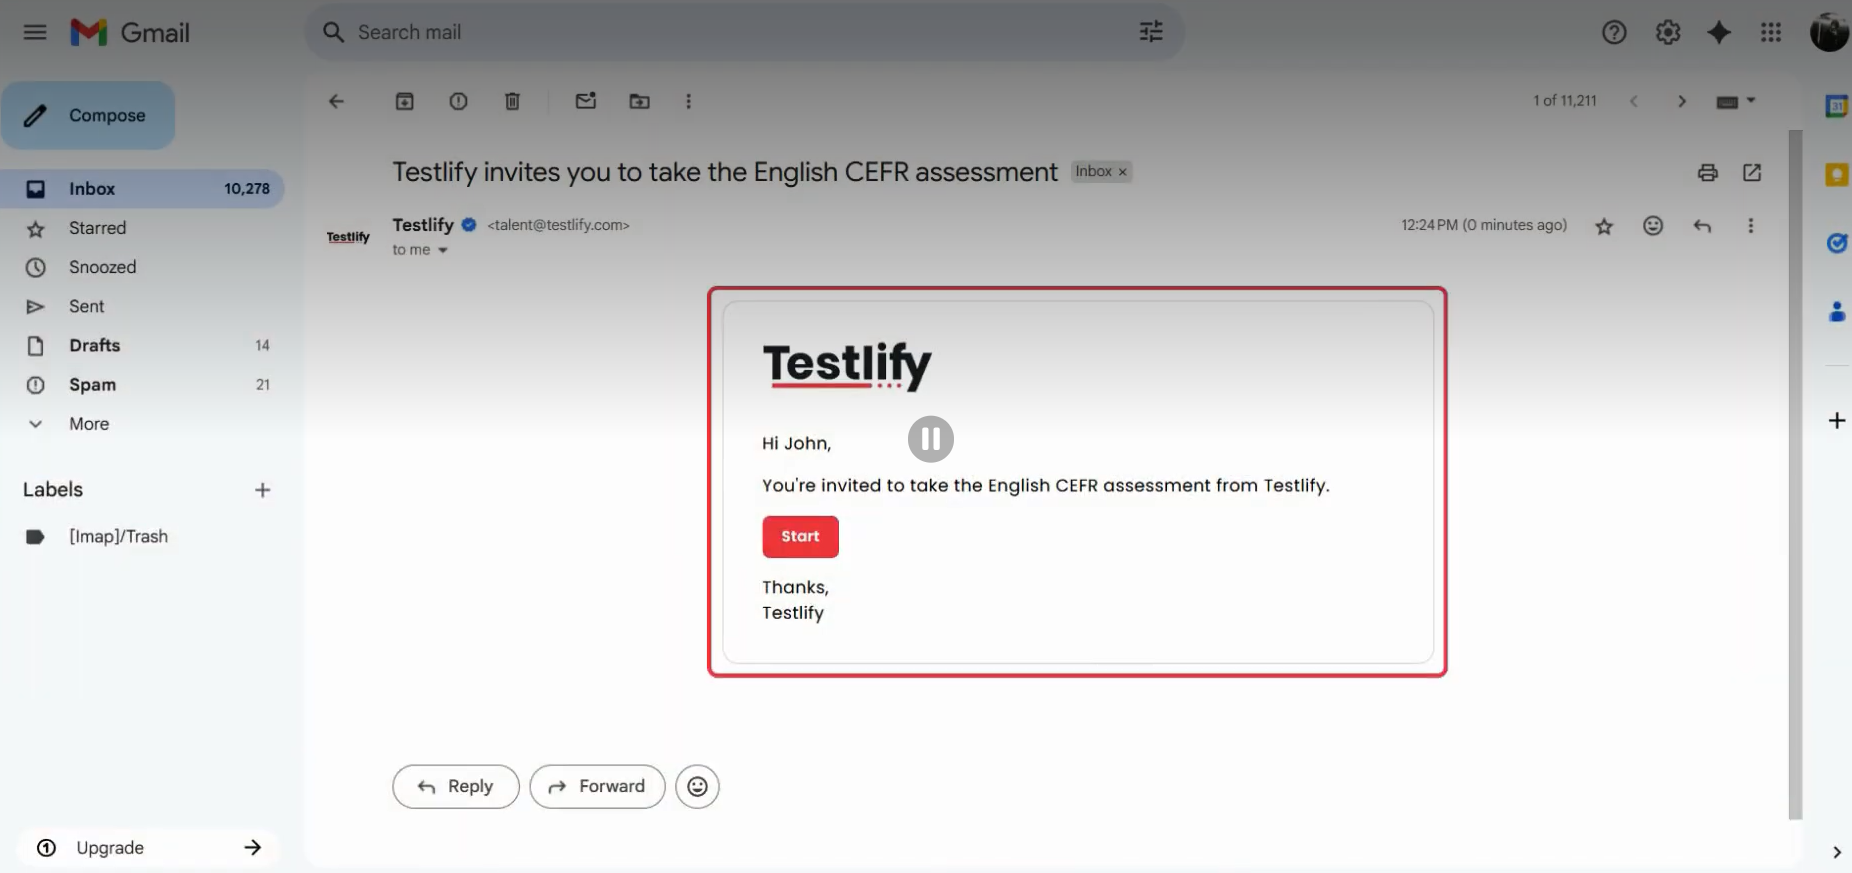The image size is (1852, 873).
Task: Print this email
Action: click(1708, 173)
